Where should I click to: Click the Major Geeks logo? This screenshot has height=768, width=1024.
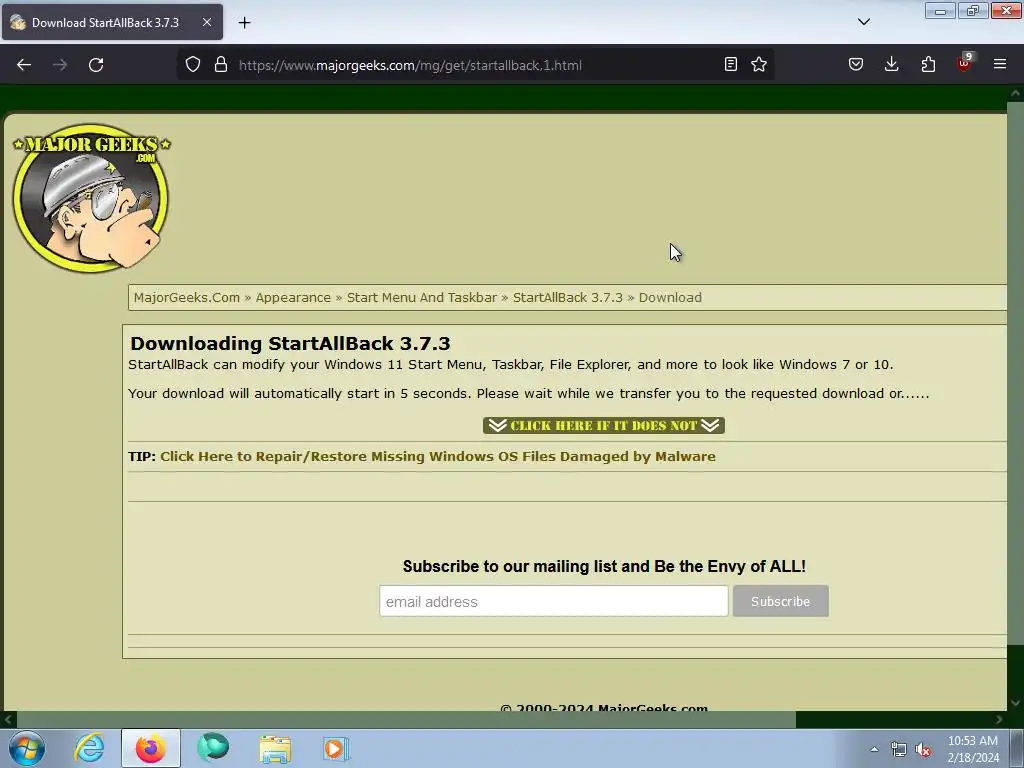91,197
